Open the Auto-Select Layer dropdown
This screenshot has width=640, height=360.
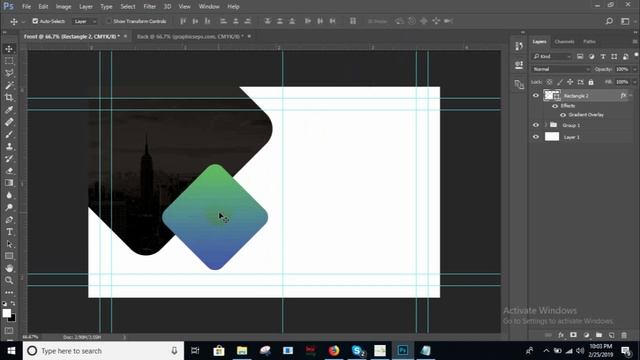coord(85,21)
